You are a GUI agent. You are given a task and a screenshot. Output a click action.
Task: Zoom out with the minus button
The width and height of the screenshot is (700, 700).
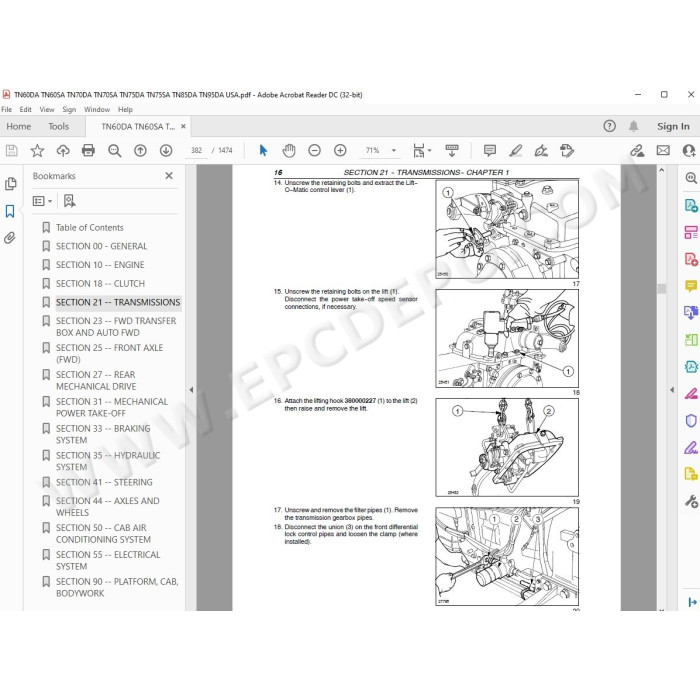point(315,150)
